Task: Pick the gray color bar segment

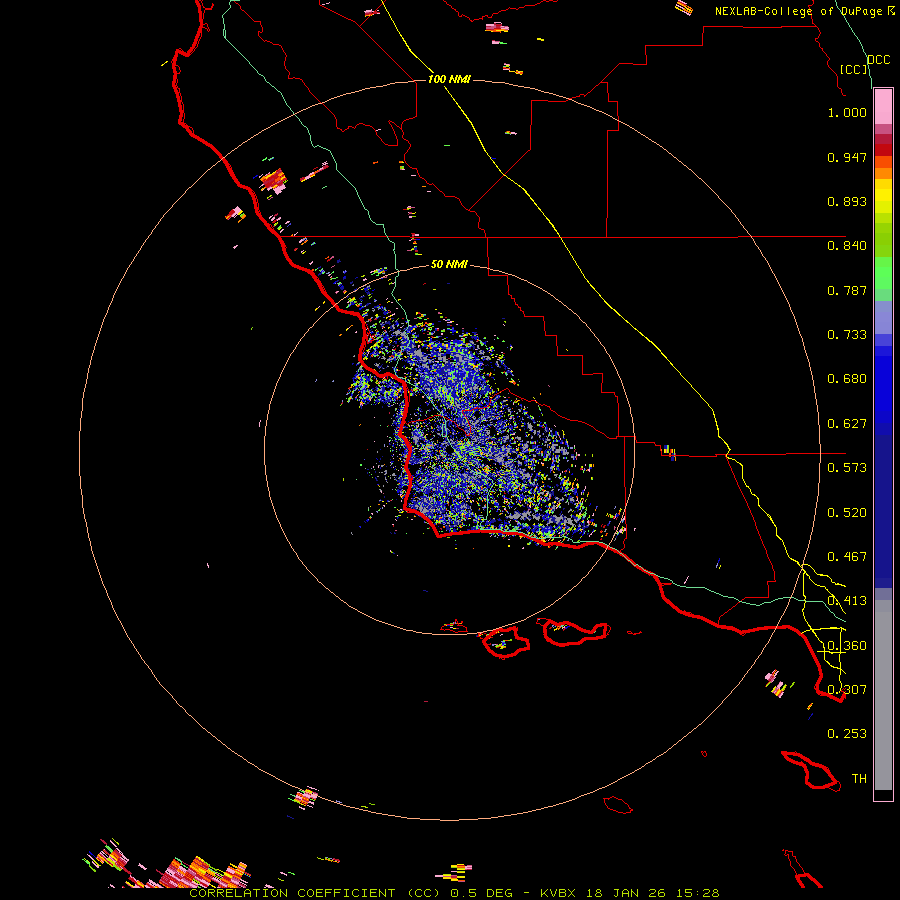Action: click(883, 695)
